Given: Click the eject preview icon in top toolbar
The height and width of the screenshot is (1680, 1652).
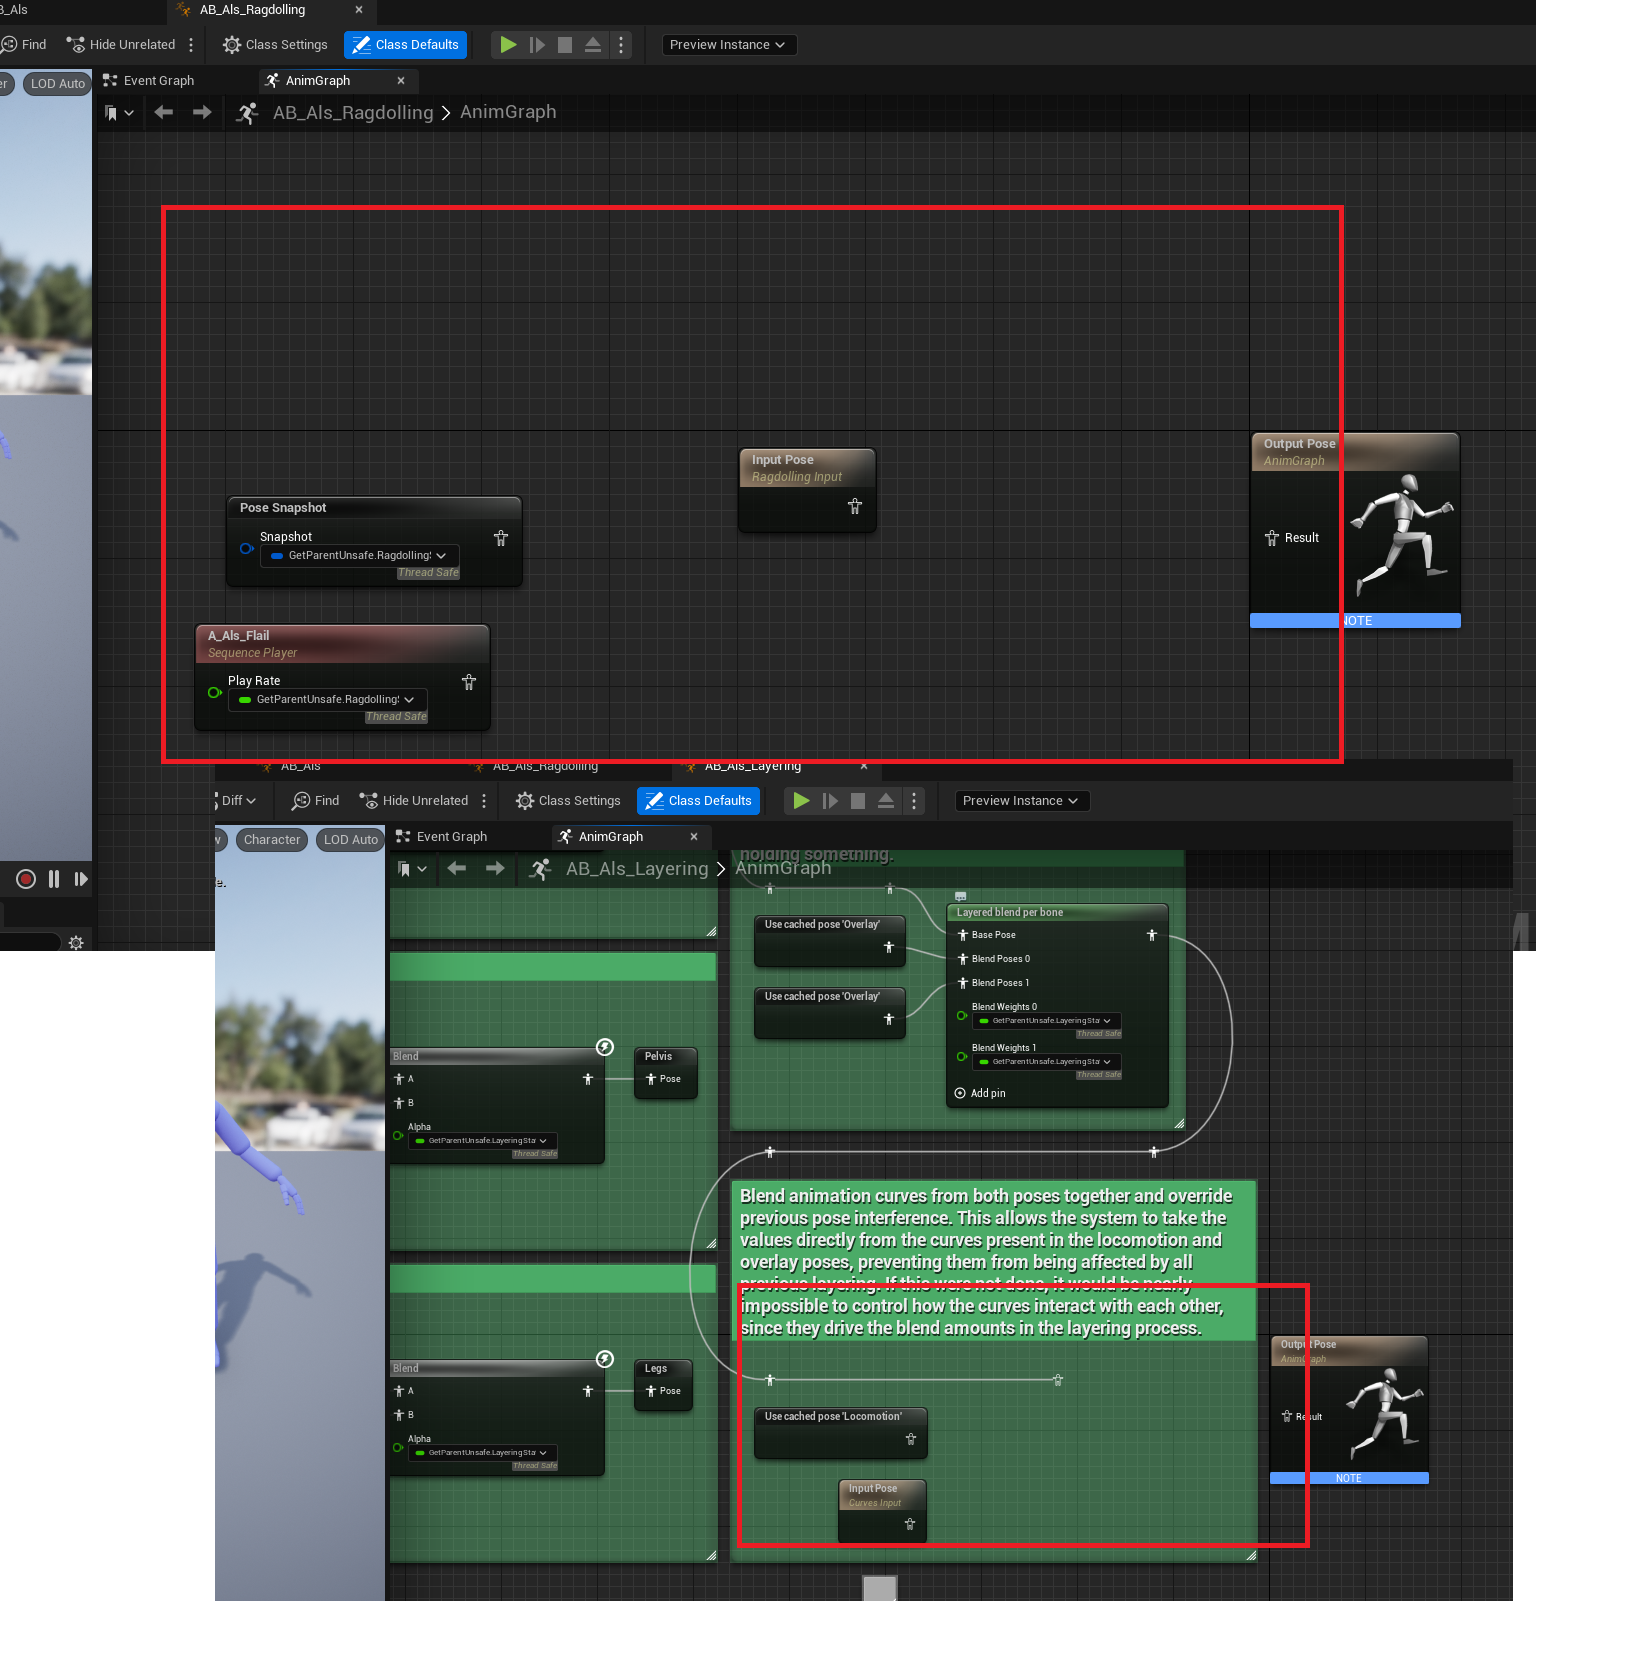Looking at the screenshot, I should coord(592,44).
